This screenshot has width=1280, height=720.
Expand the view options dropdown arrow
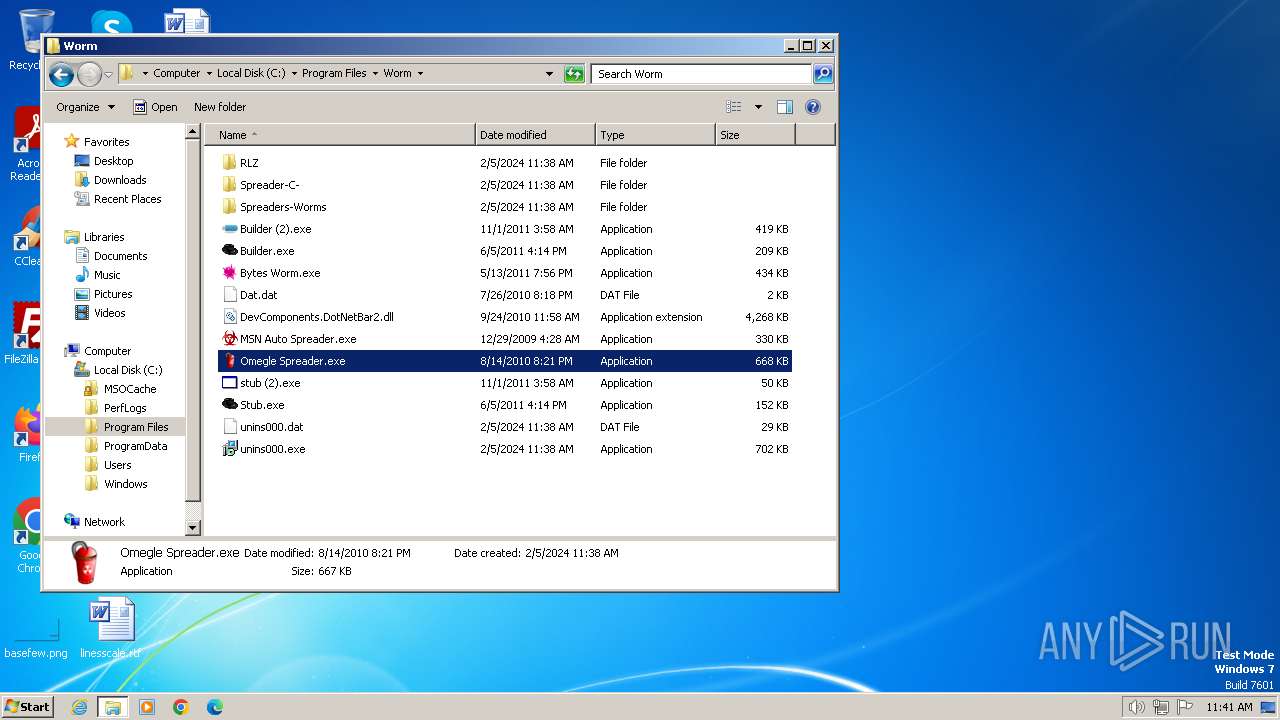tap(758, 107)
